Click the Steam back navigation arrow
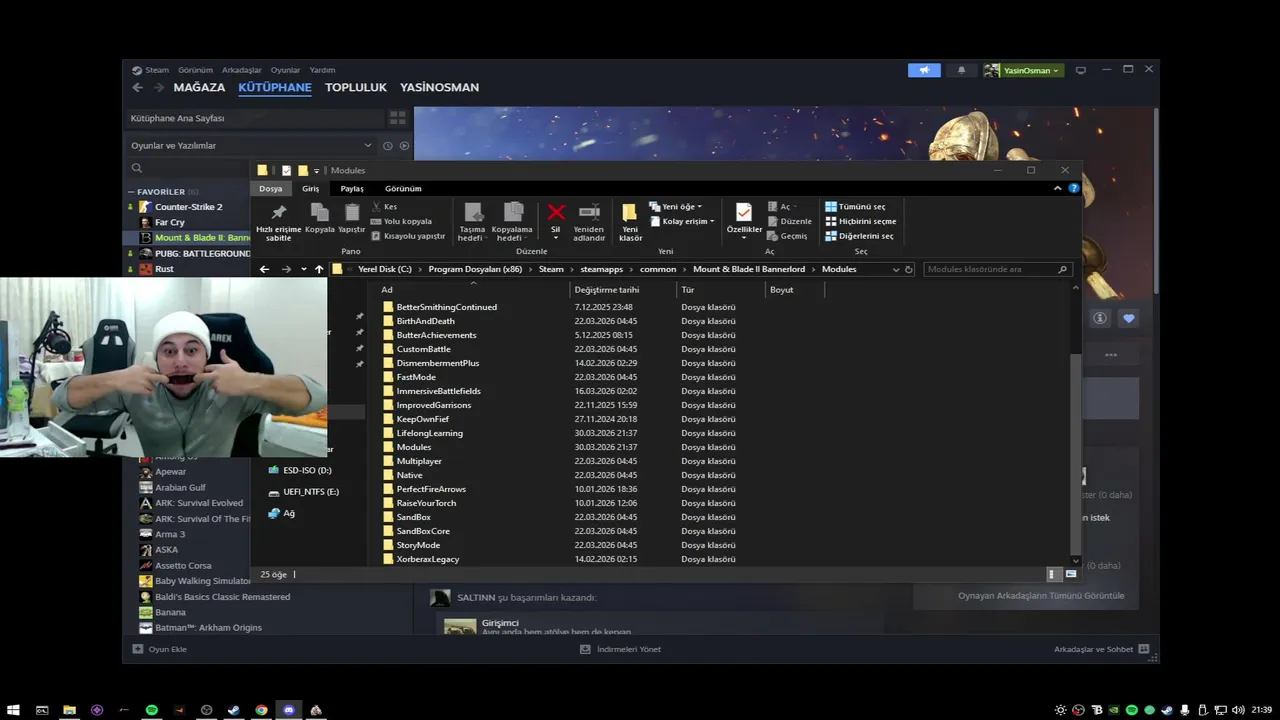1280x720 pixels. (x=138, y=87)
